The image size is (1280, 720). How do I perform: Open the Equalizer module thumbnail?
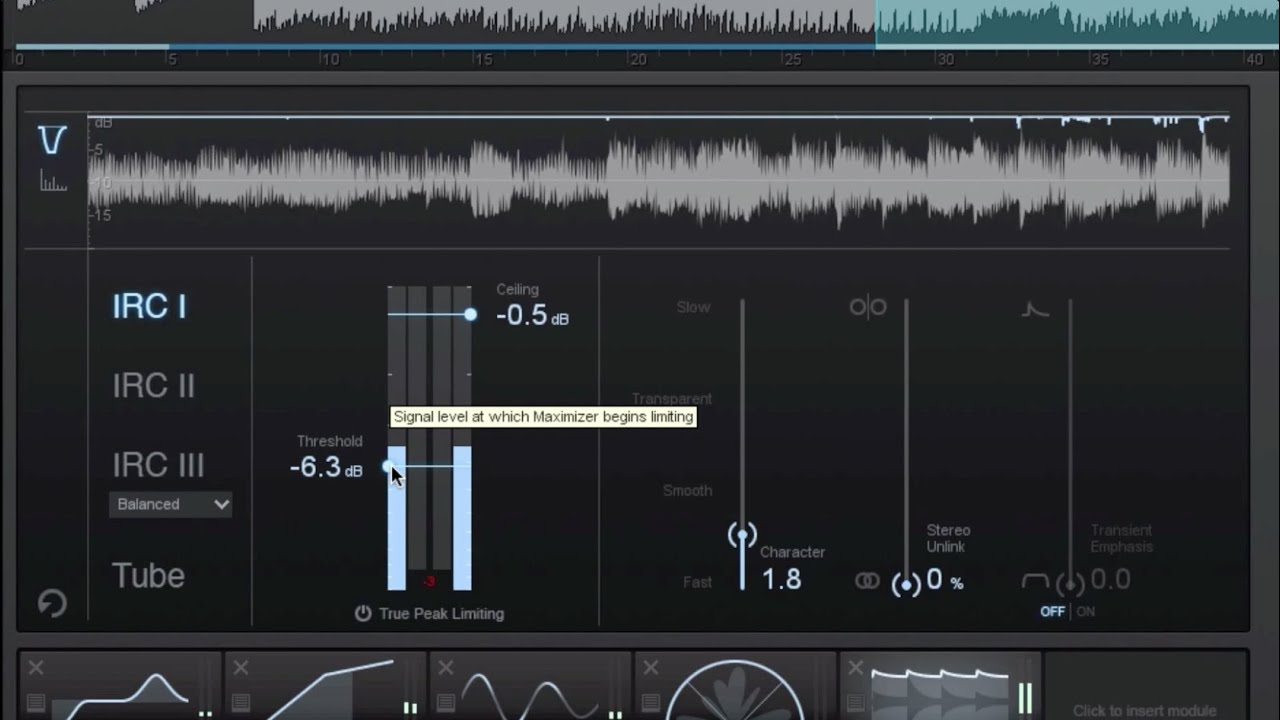(122, 686)
